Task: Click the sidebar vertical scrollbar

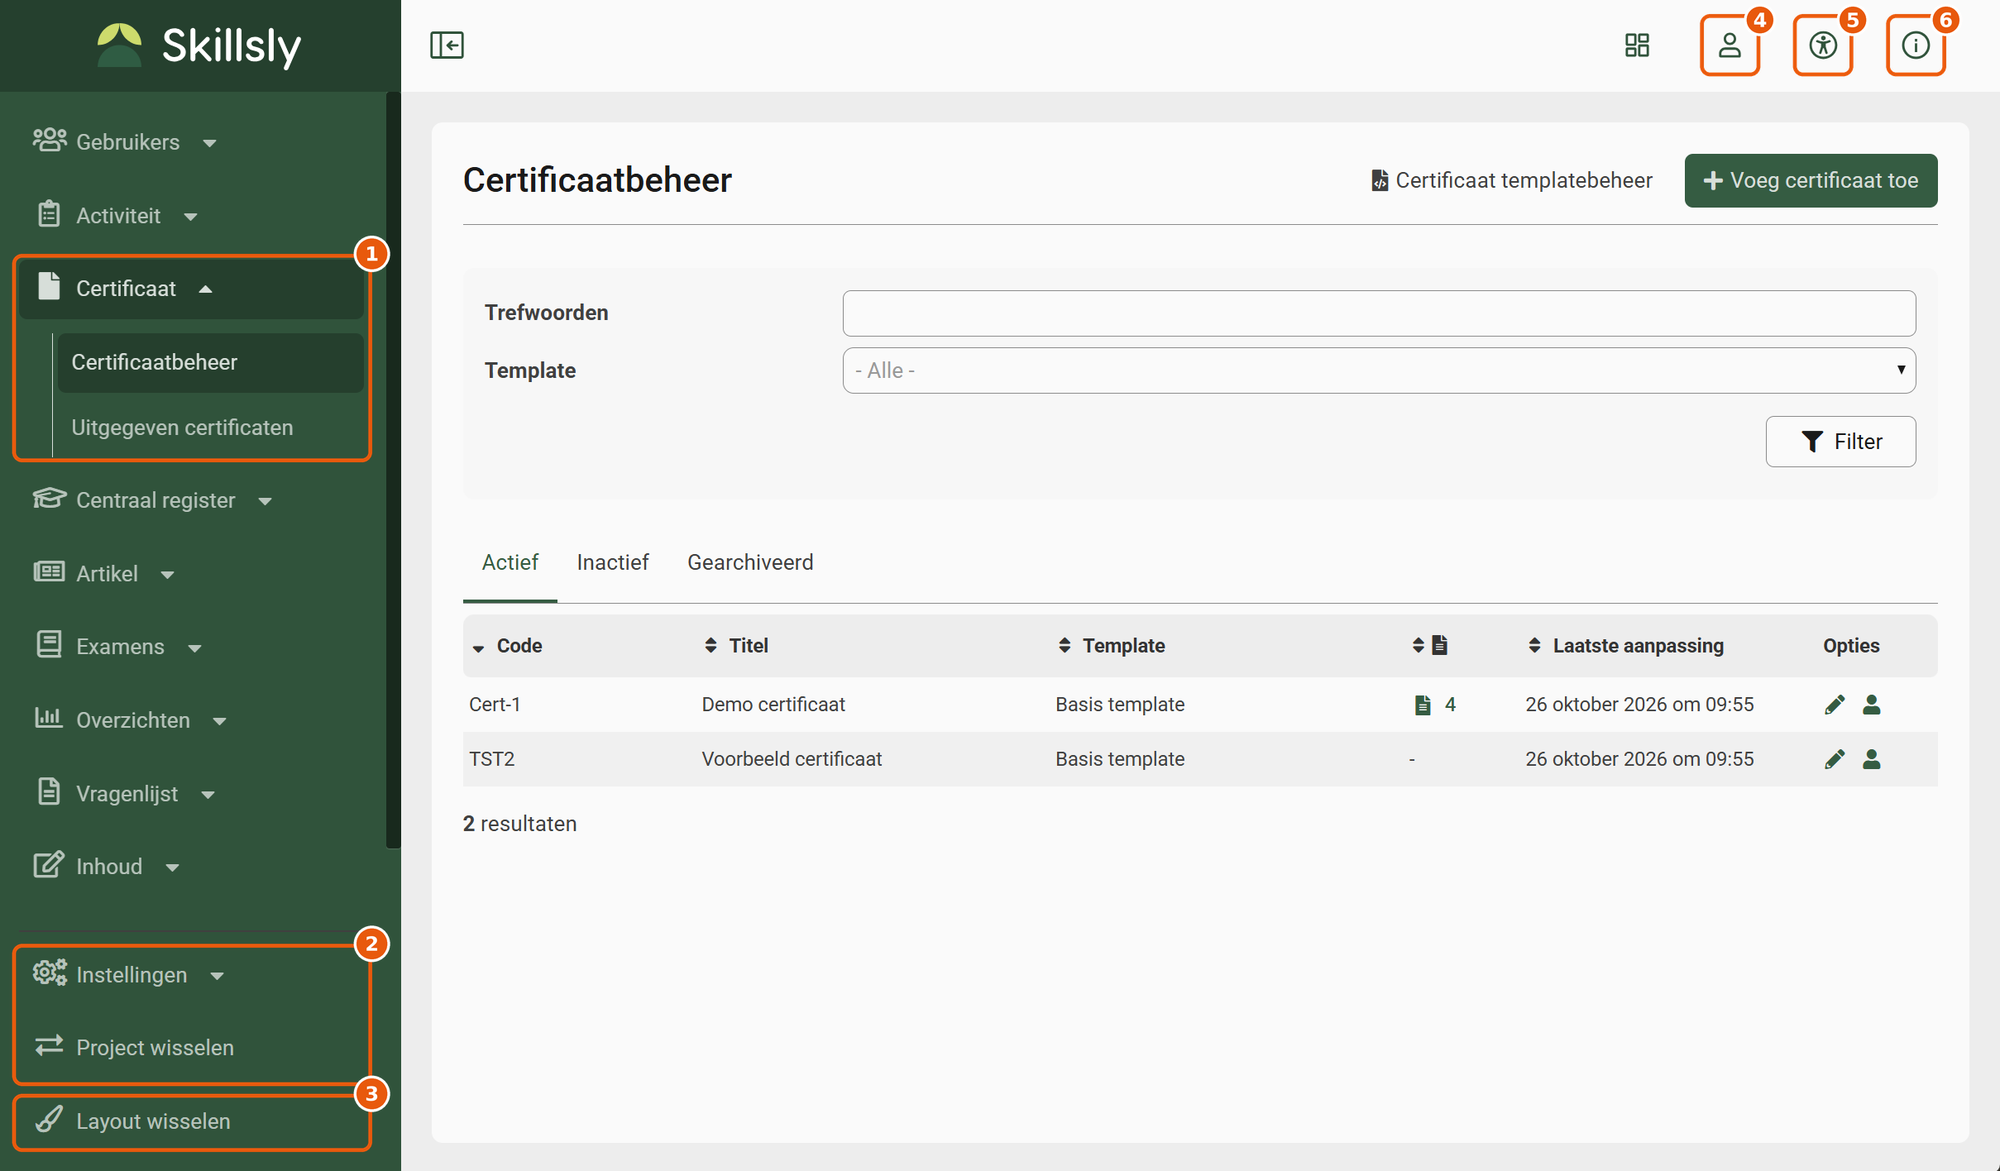Action: pyautogui.click(x=393, y=470)
